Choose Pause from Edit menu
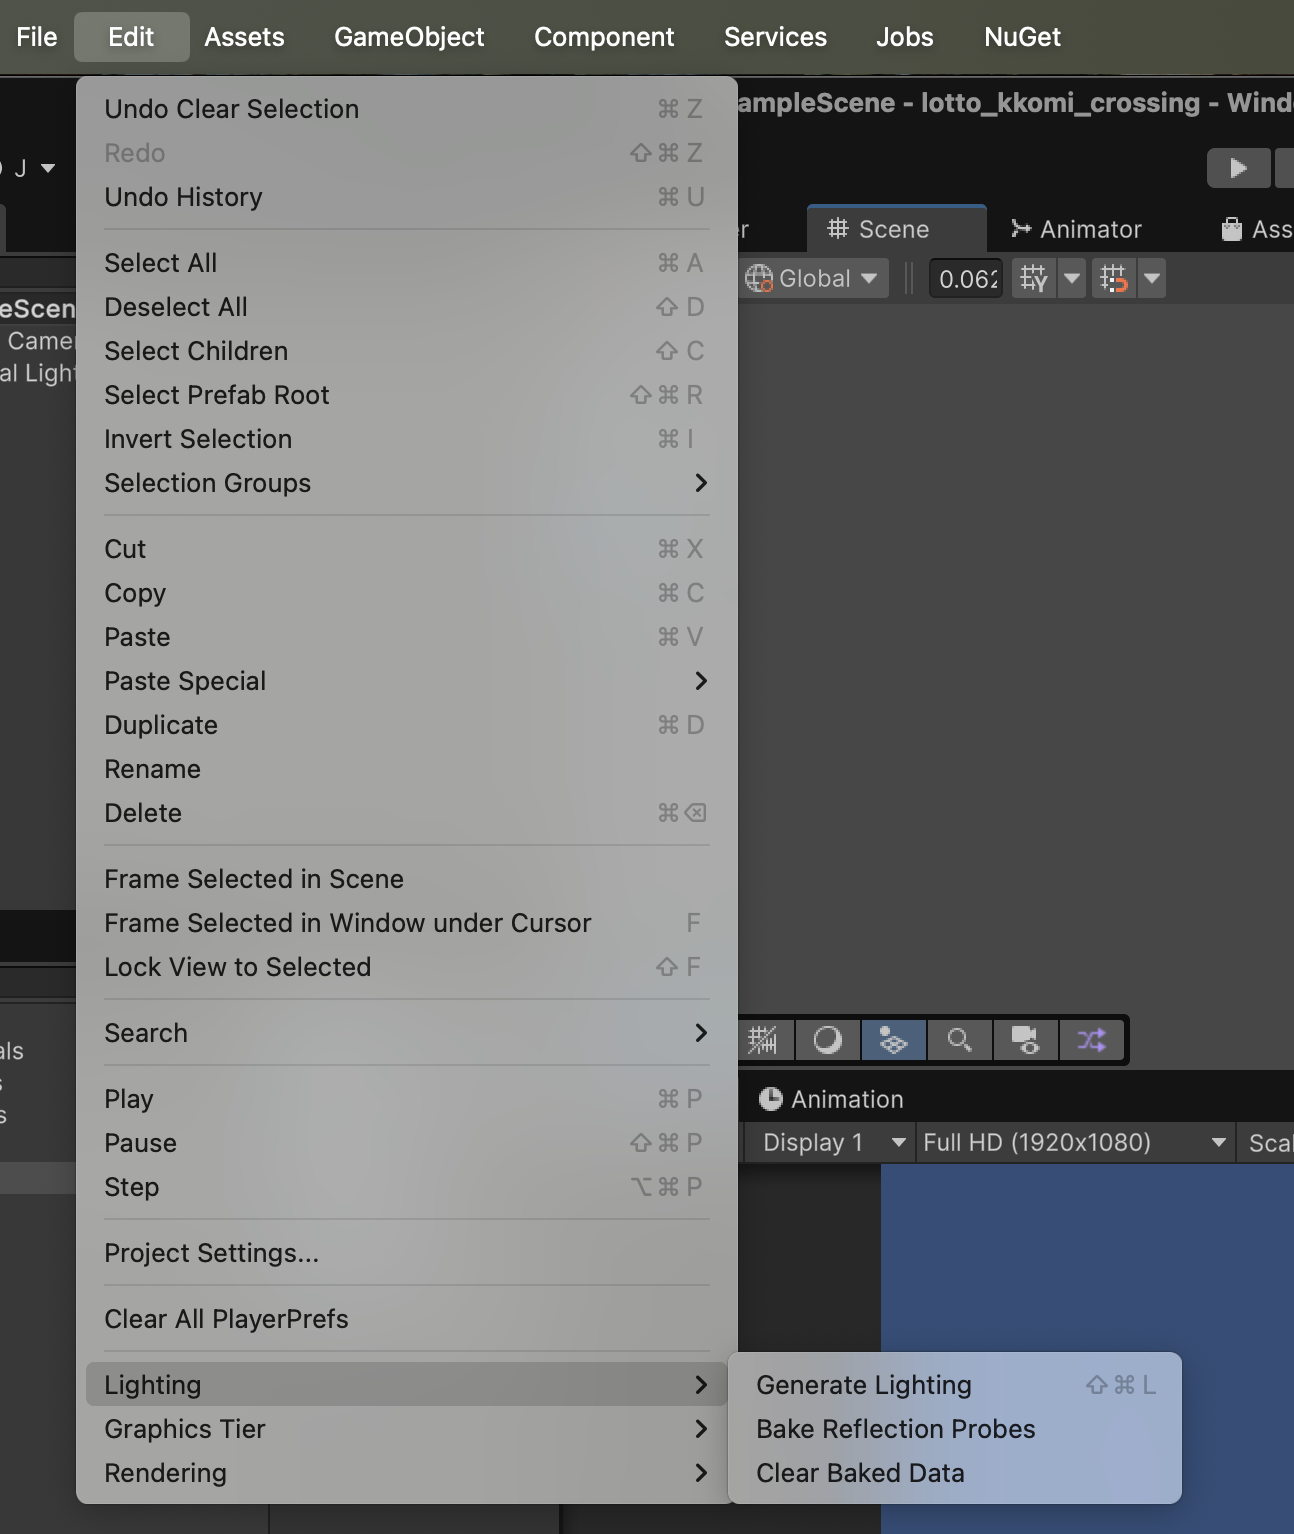The width and height of the screenshot is (1294, 1534). (406, 1143)
